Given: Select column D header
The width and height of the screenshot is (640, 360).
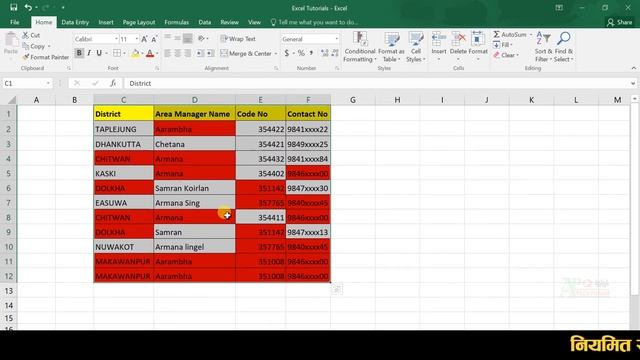Looking at the screenshot, I should 194,100.
